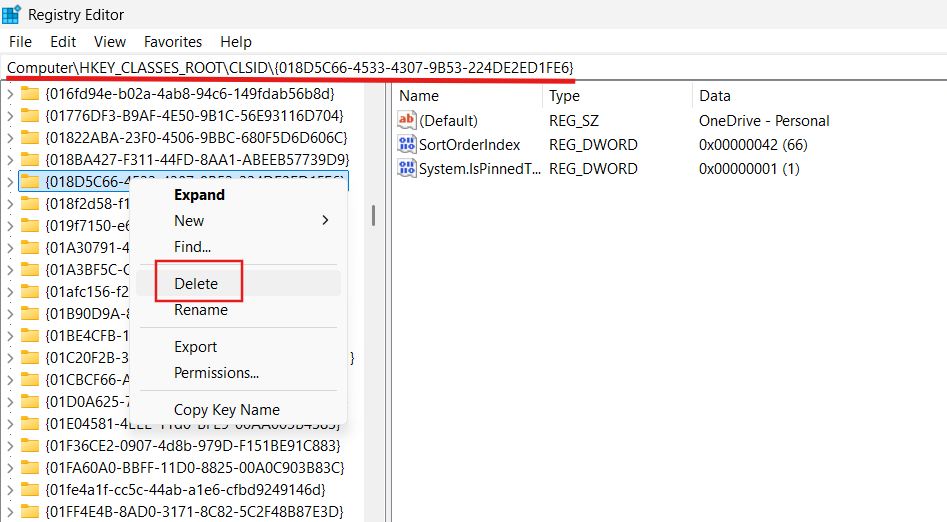This screenshot has height=522, width=947.
Task: Open the File menu
Action: click(x=21, y=42)
